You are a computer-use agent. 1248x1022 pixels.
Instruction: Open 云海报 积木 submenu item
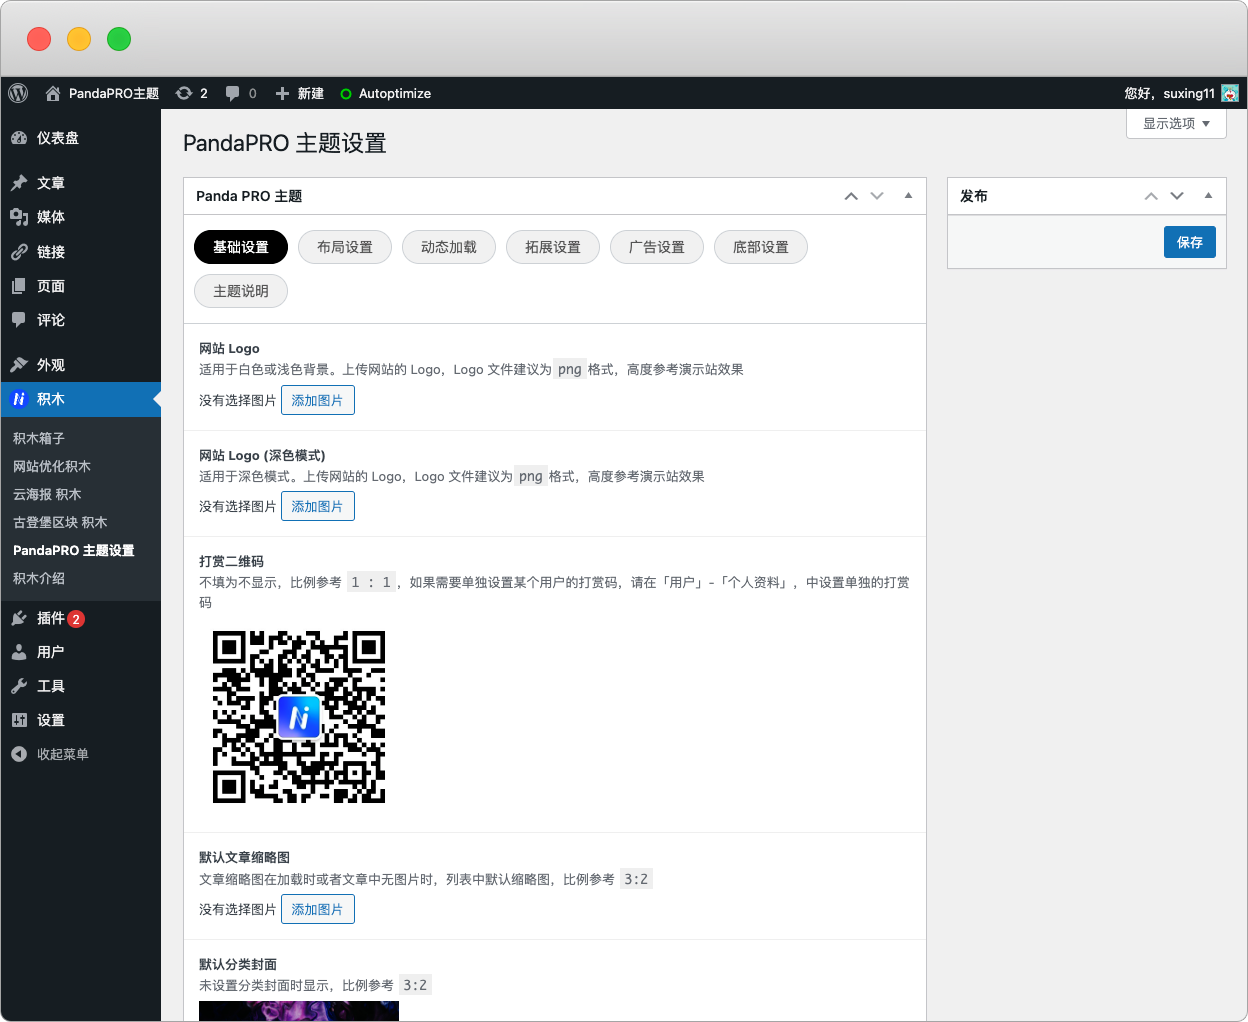[x=47, y=494]
